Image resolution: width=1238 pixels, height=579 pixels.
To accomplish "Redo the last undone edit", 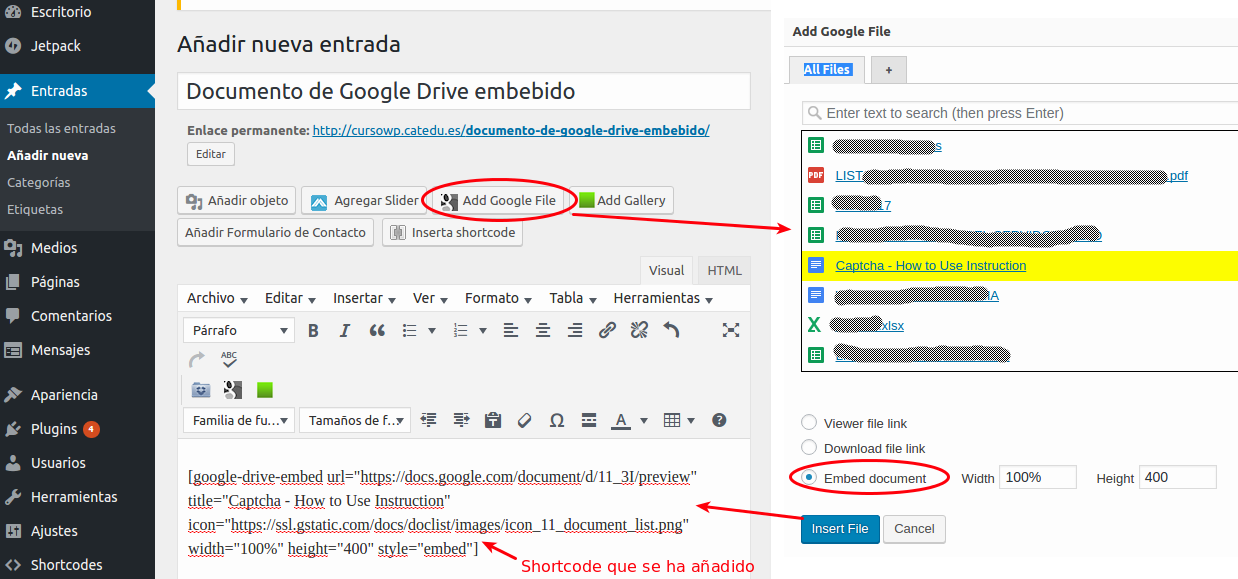I will pos(197,359).
